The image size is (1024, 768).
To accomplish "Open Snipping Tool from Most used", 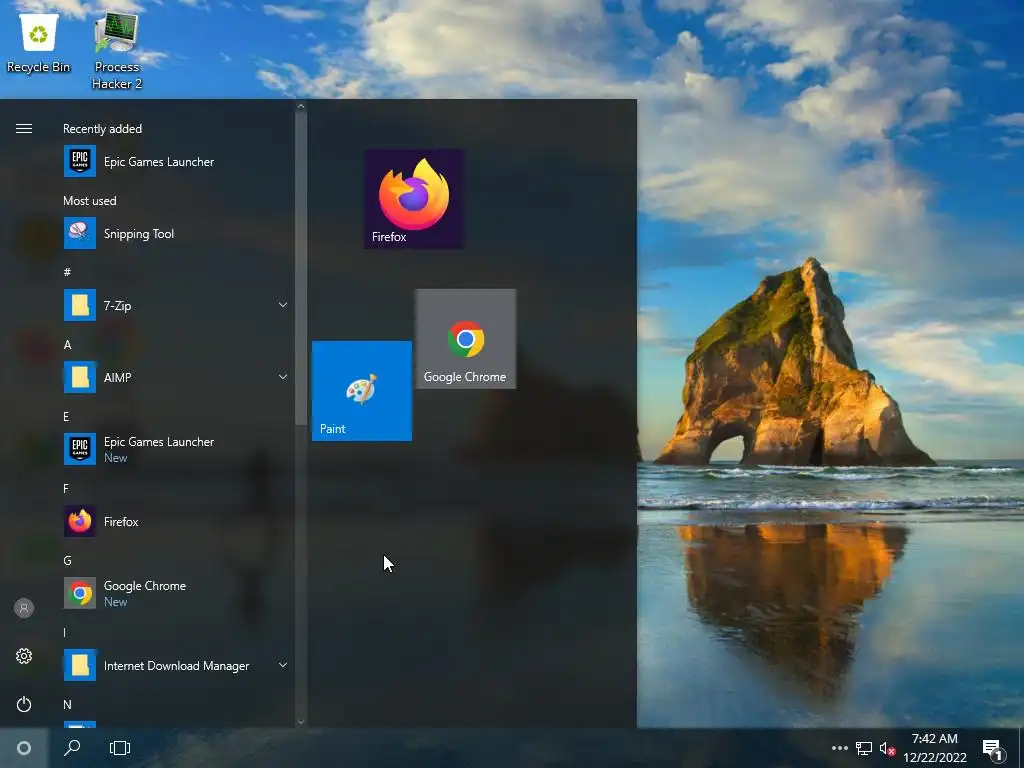I will click(x=175, y=233).
